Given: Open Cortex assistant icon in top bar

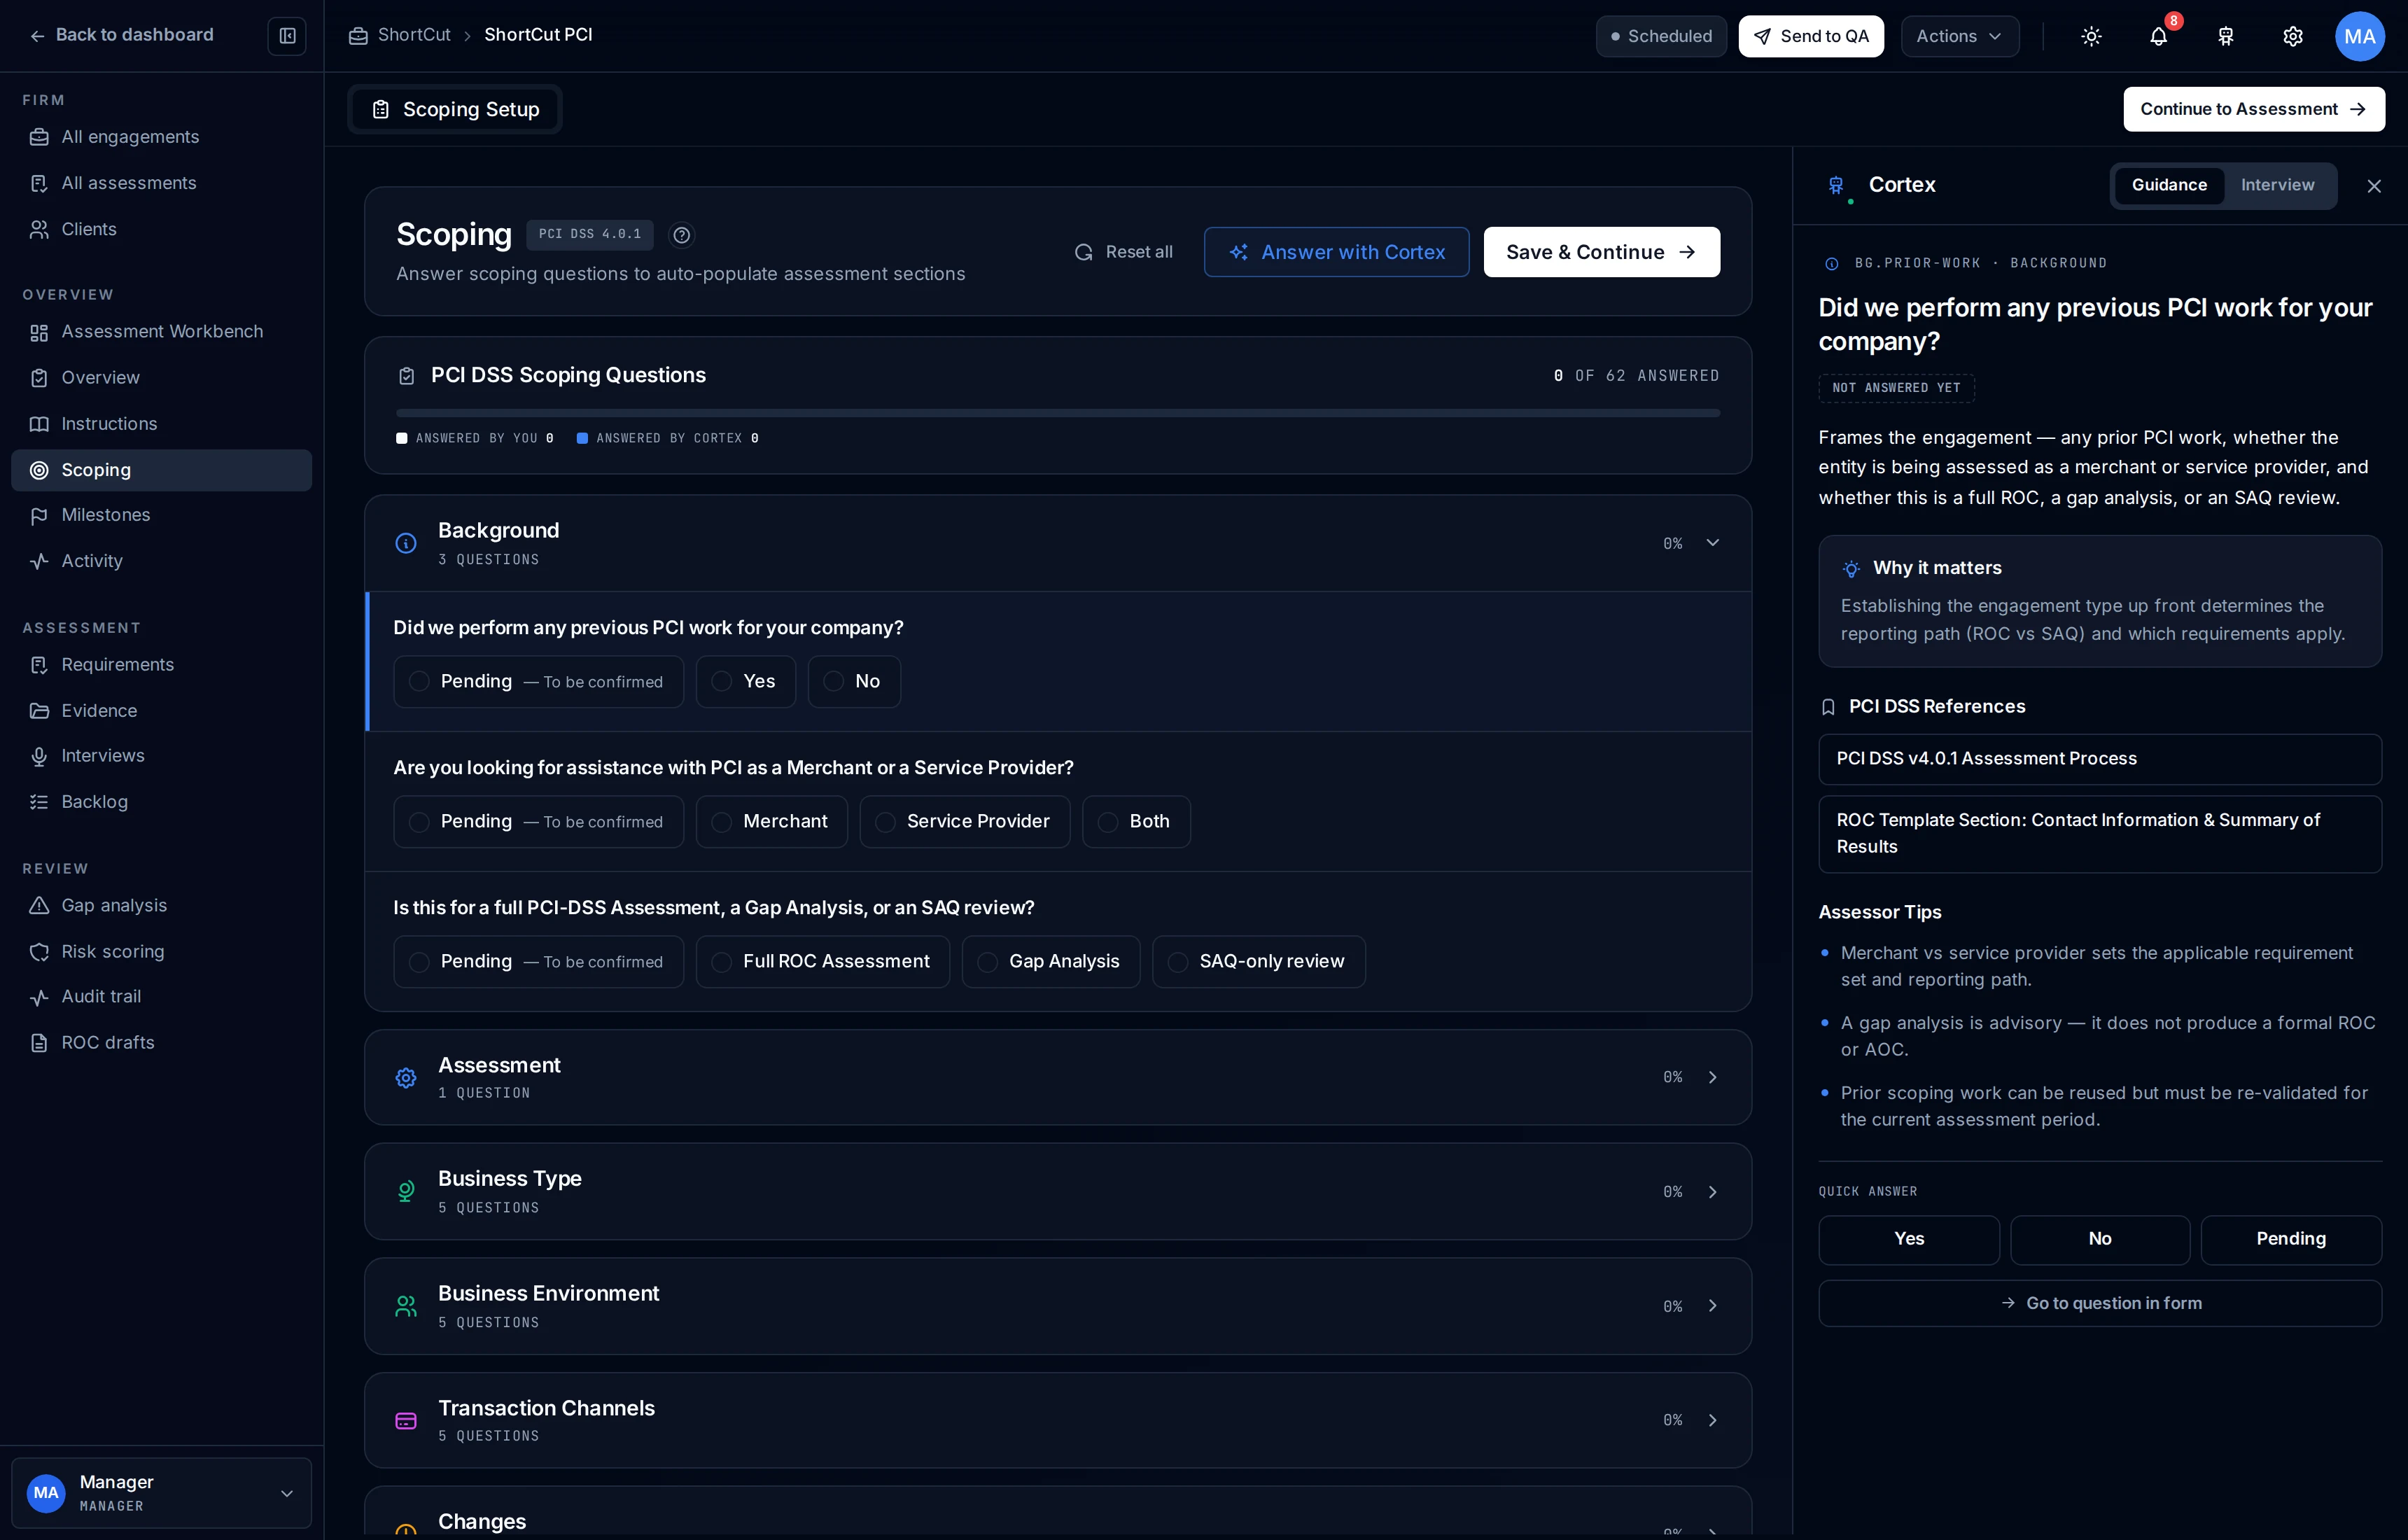Looking at the screenshot, I should (x=2225, y=36).
